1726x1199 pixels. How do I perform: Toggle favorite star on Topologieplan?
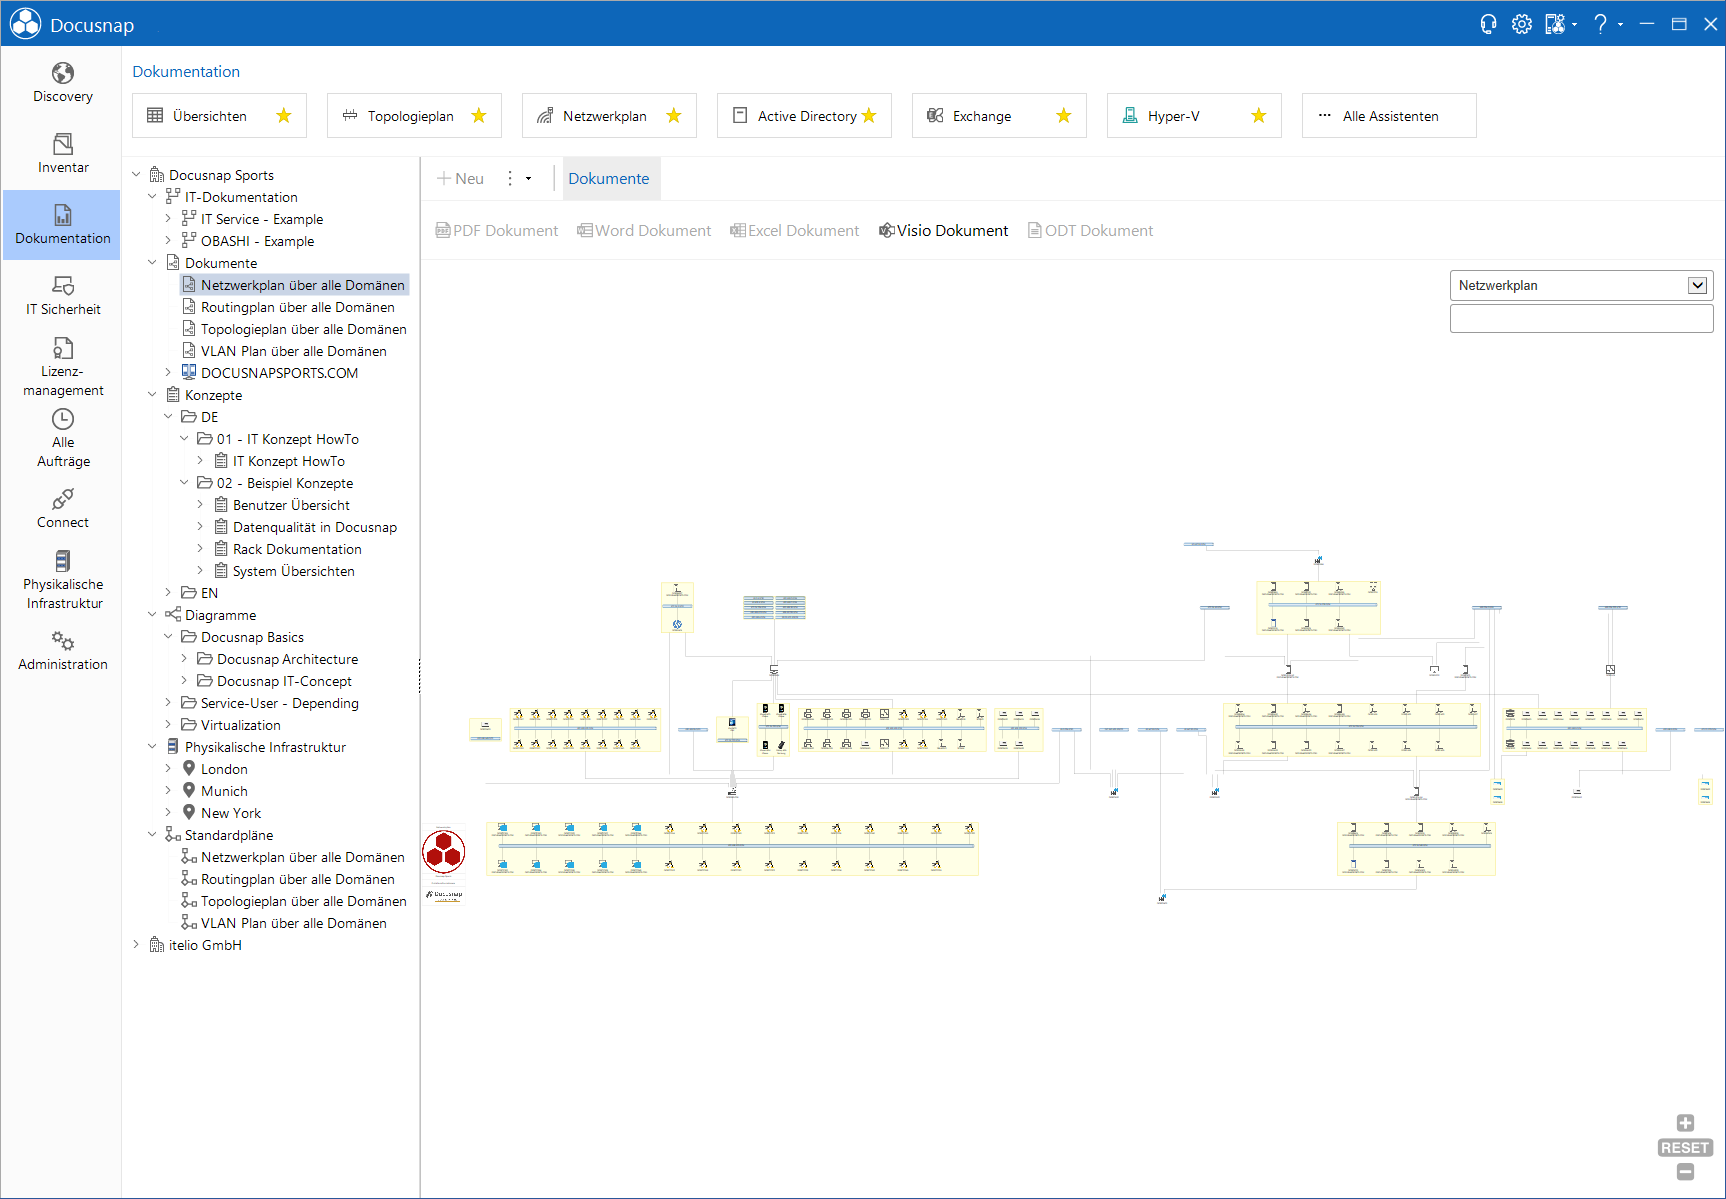[x=479, y=116]
